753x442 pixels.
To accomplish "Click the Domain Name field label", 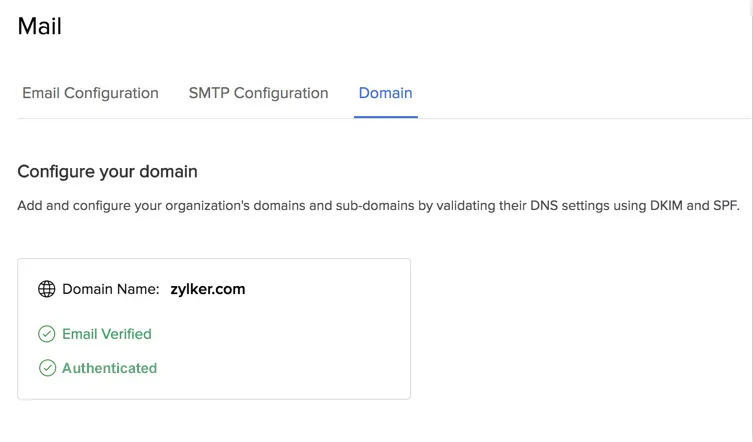I will tap(111, 289).
